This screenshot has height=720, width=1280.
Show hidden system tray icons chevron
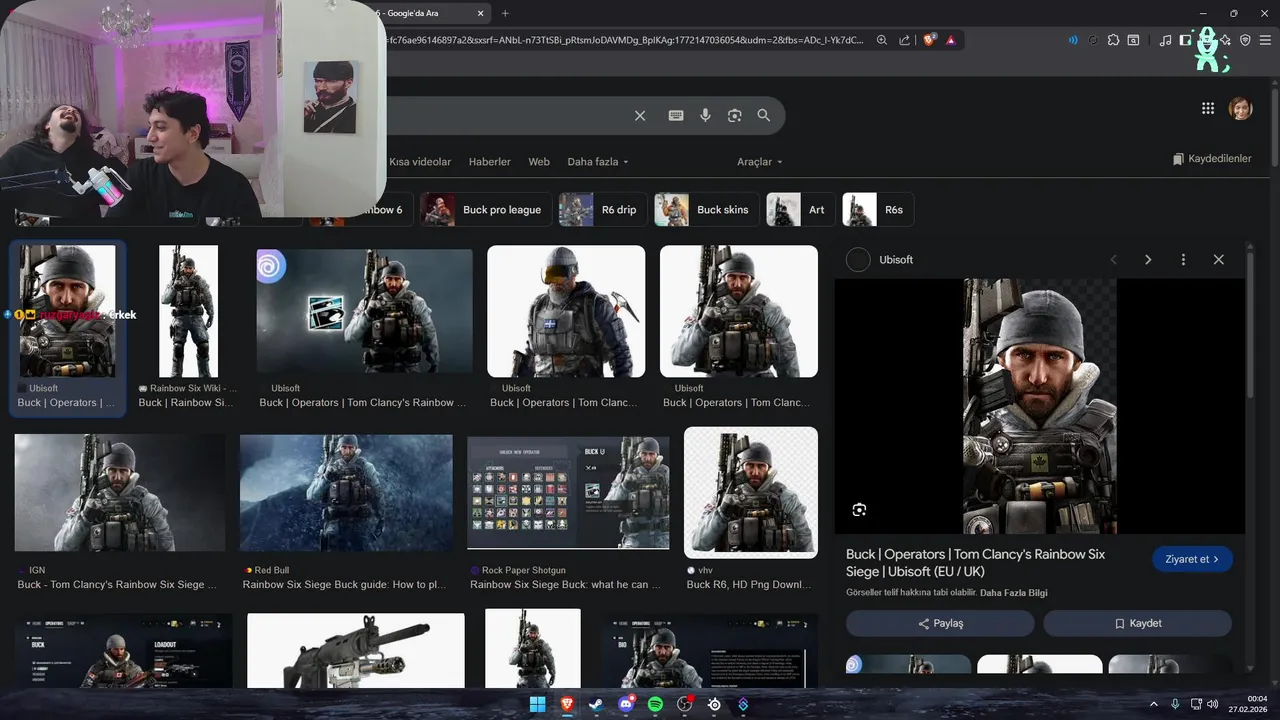[1153, 704]
